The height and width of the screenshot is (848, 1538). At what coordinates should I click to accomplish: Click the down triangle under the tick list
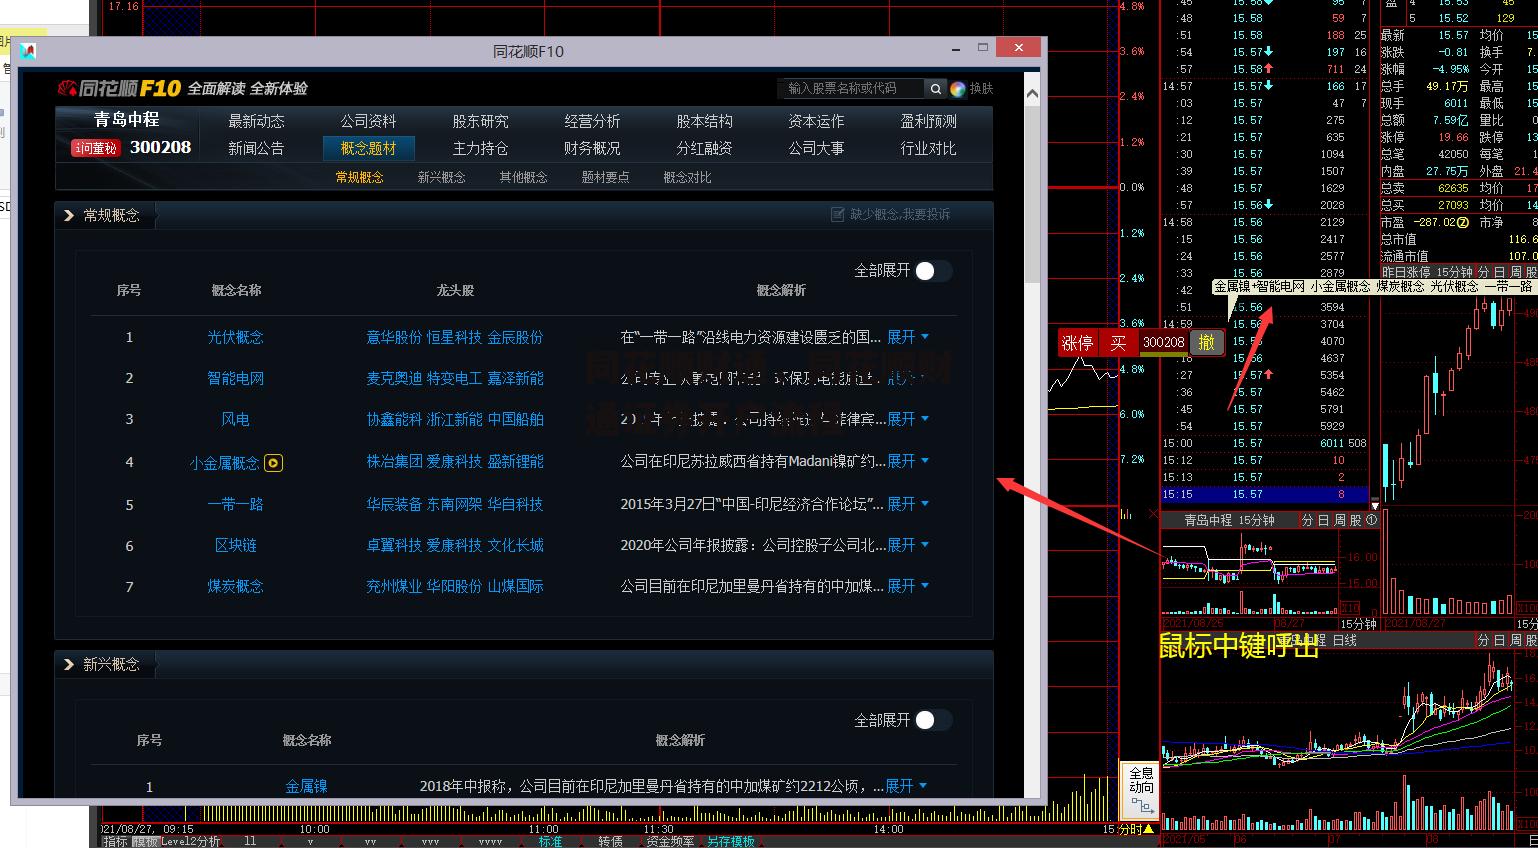(1375, 506)
